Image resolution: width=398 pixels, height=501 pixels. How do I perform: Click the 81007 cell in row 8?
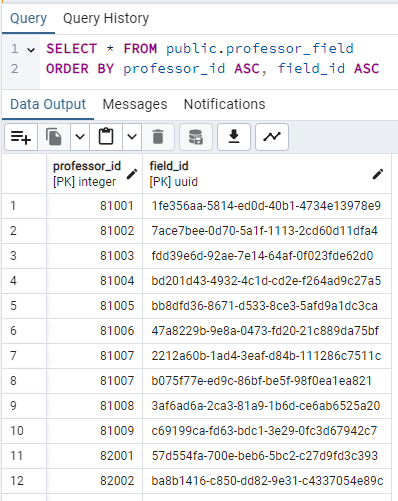[x=94, y=381]
